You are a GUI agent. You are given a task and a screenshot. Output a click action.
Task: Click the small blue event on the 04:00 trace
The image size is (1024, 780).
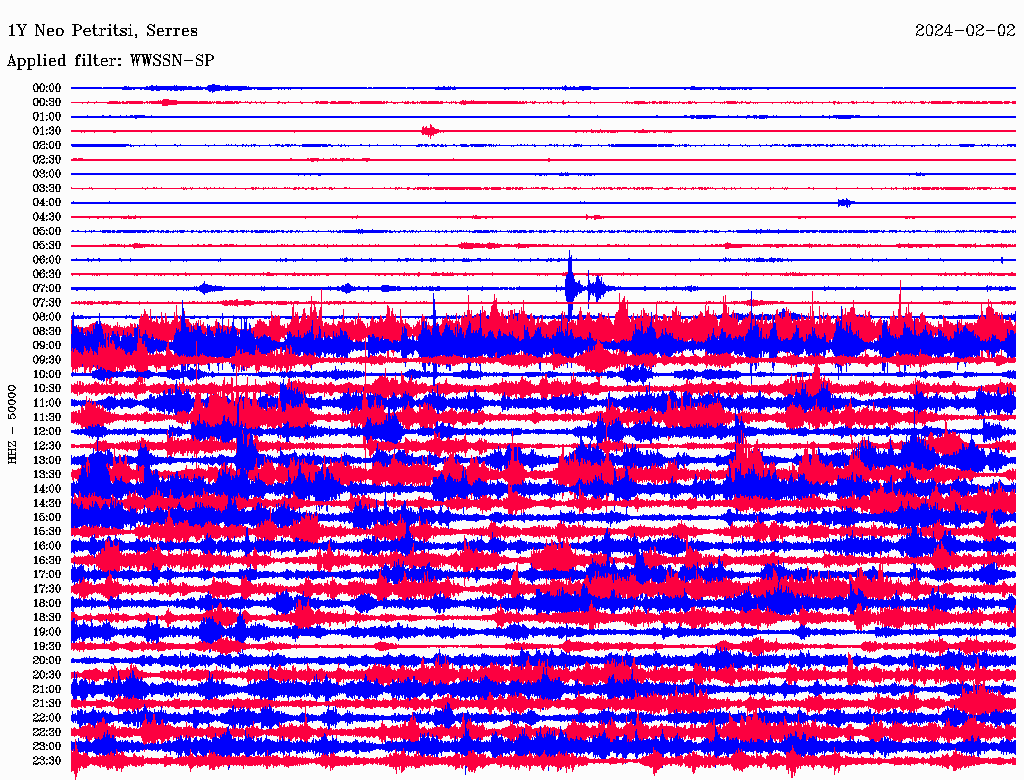845,203
